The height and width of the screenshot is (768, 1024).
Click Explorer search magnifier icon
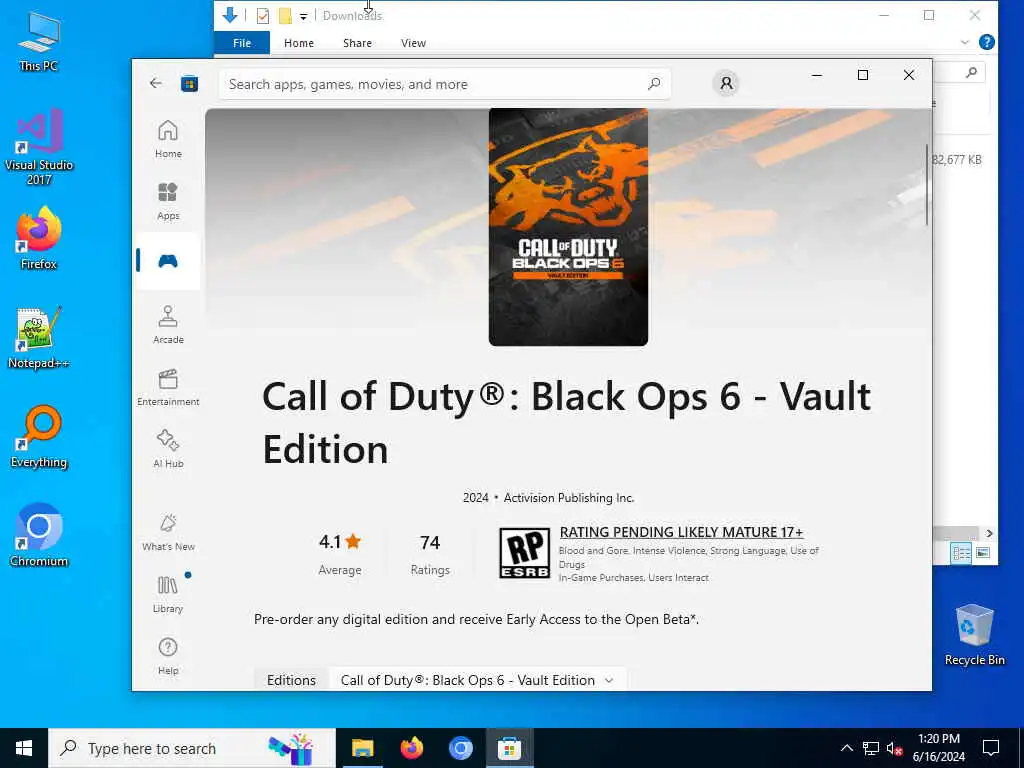(971, 72)
